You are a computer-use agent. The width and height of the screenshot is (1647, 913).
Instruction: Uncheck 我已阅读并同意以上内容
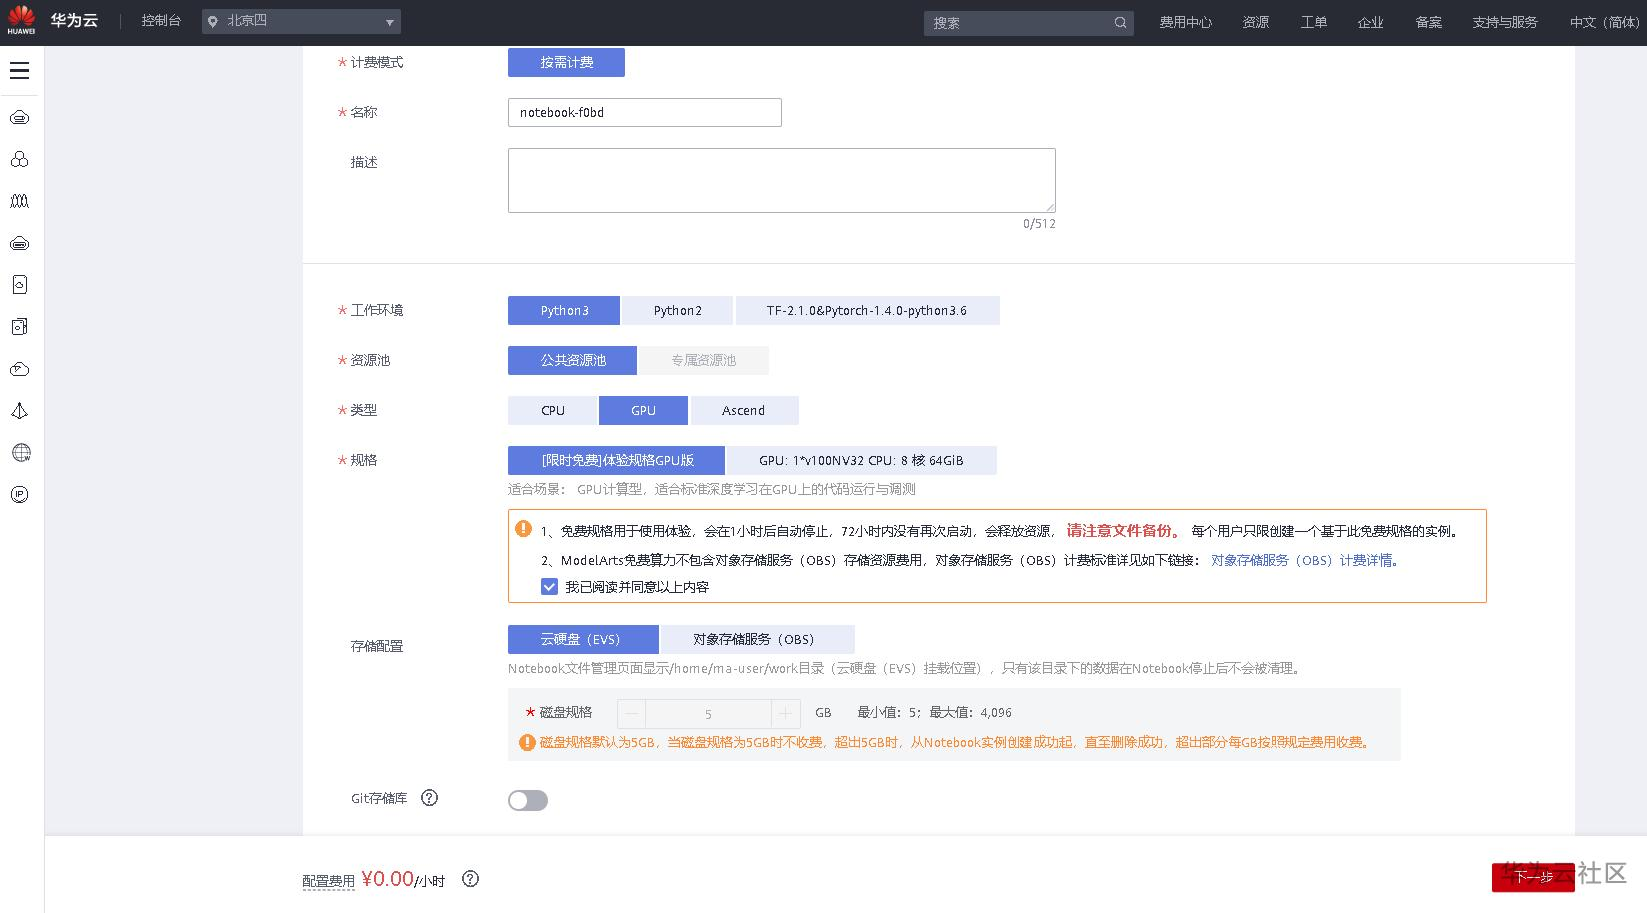(549, 586)
